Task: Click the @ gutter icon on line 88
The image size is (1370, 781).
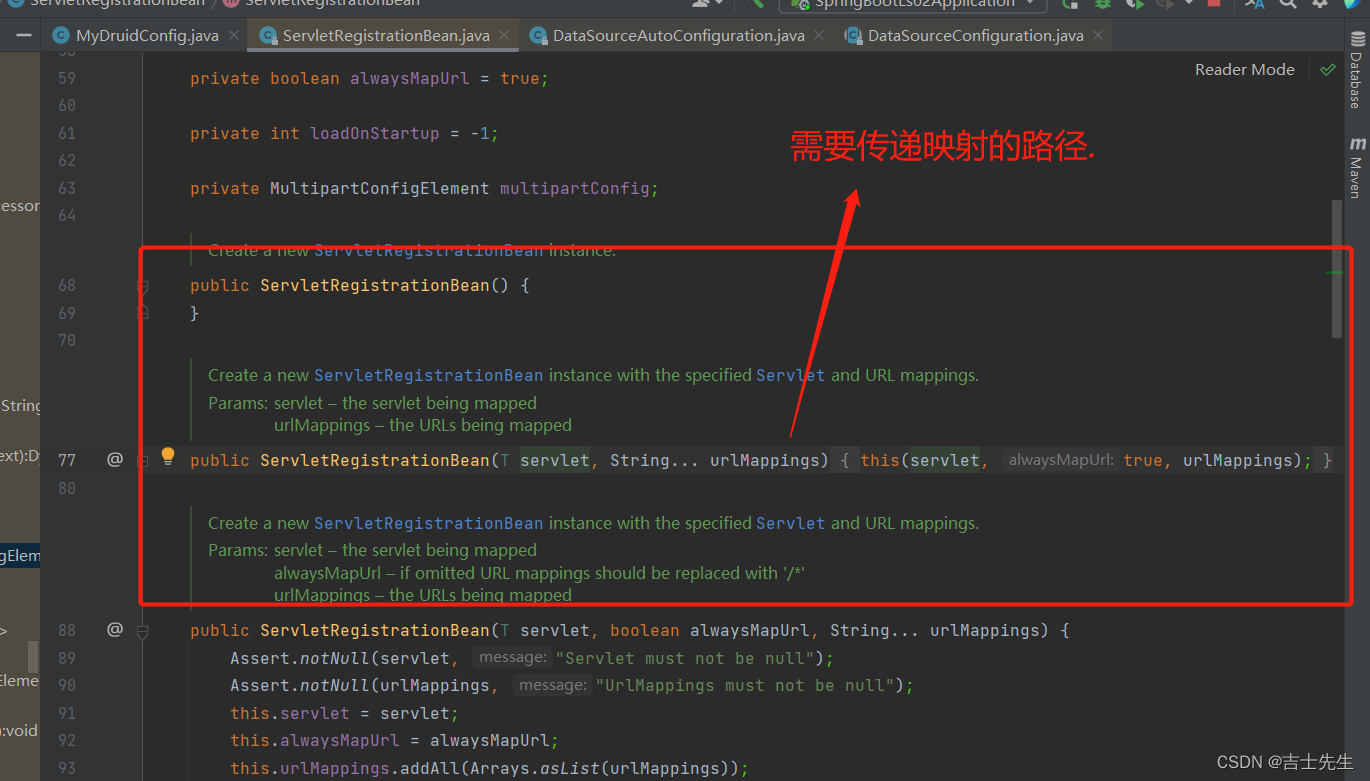Action: pos(115,630)
